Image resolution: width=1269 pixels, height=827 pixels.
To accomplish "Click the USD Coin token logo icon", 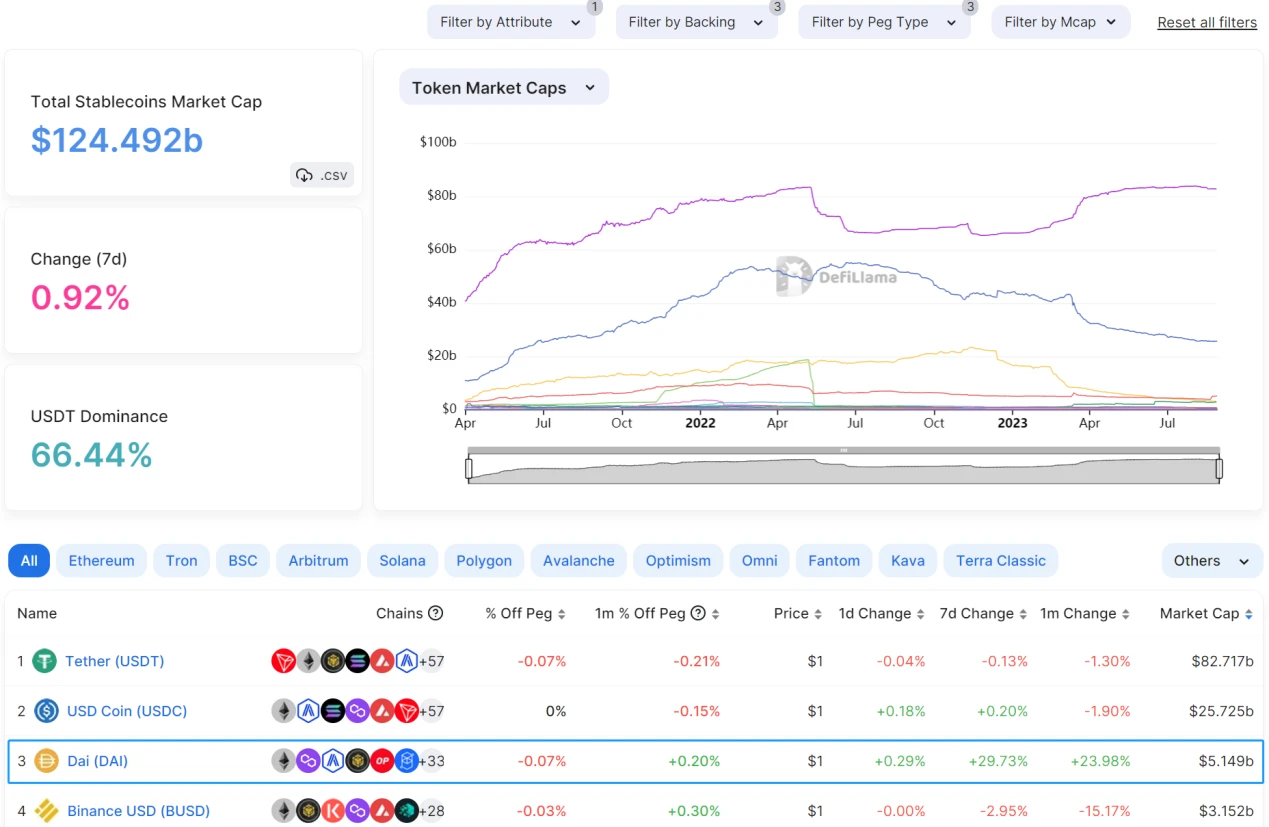I will [46, 711].
